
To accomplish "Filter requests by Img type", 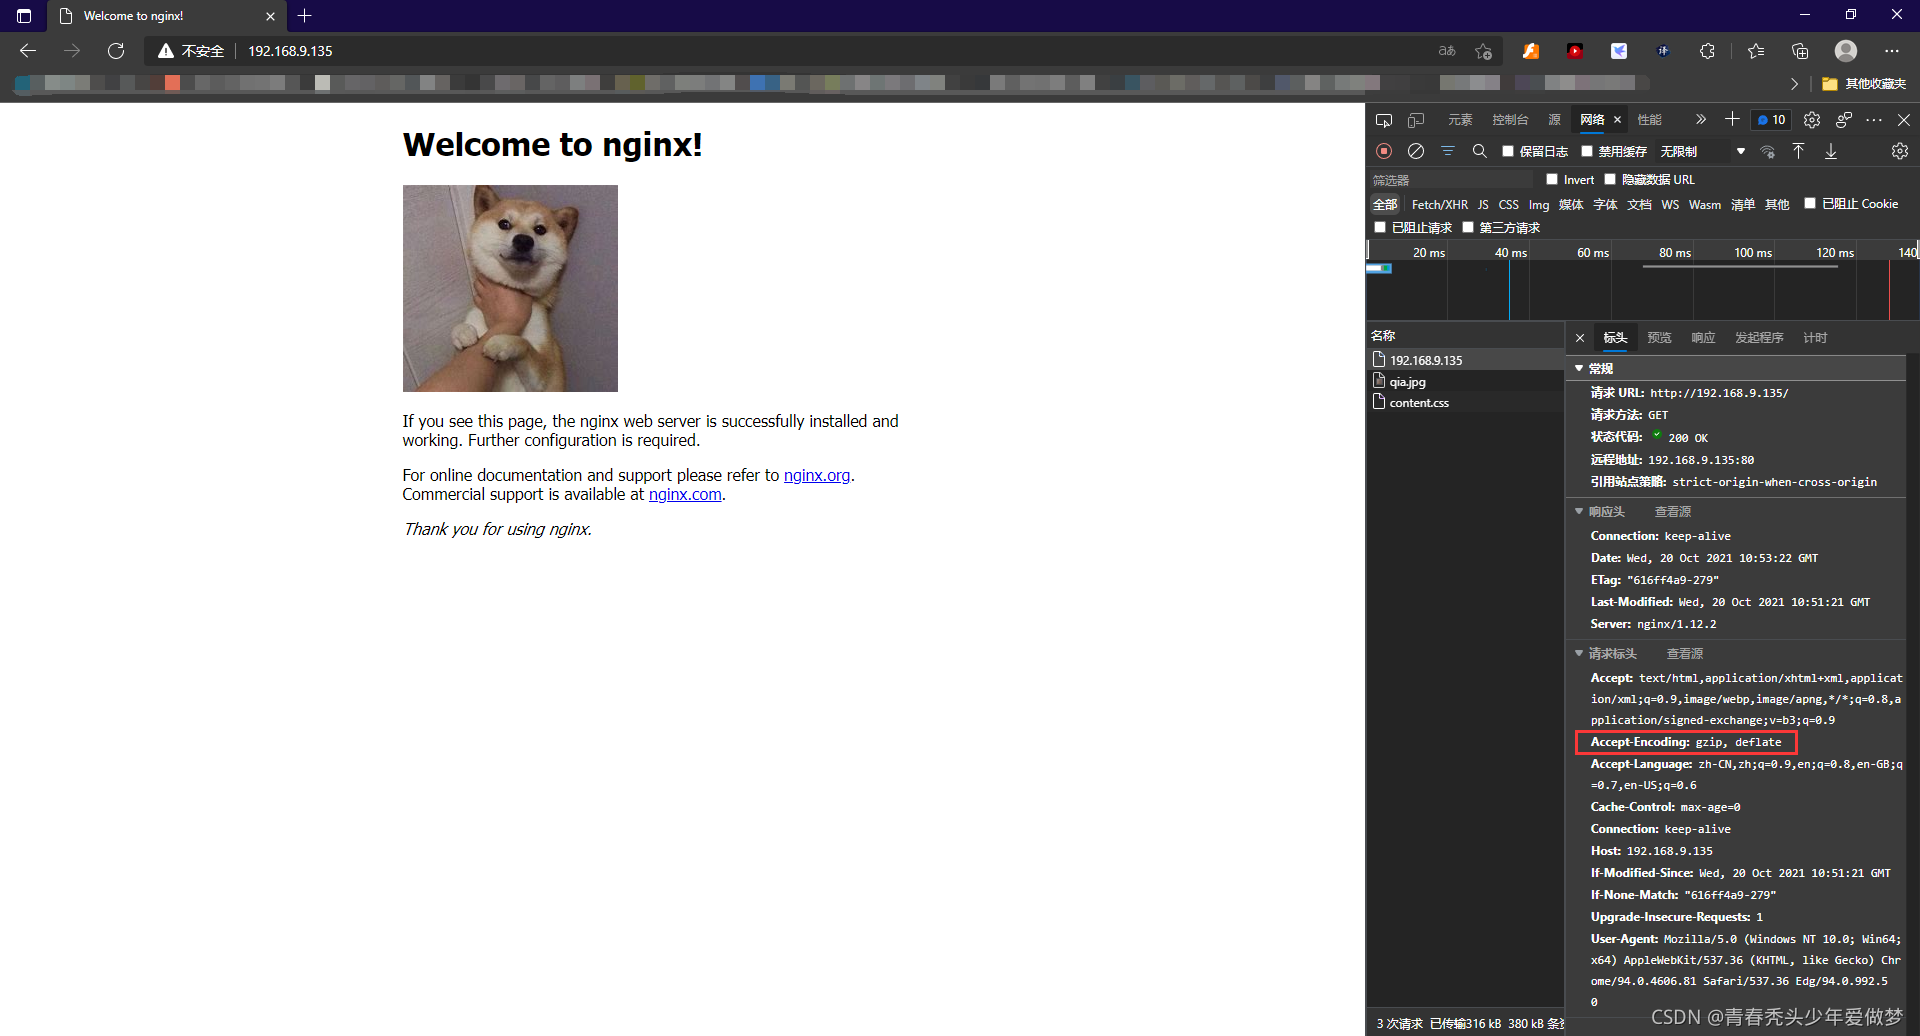I will pyautogui.click(x=1539, y=204).
